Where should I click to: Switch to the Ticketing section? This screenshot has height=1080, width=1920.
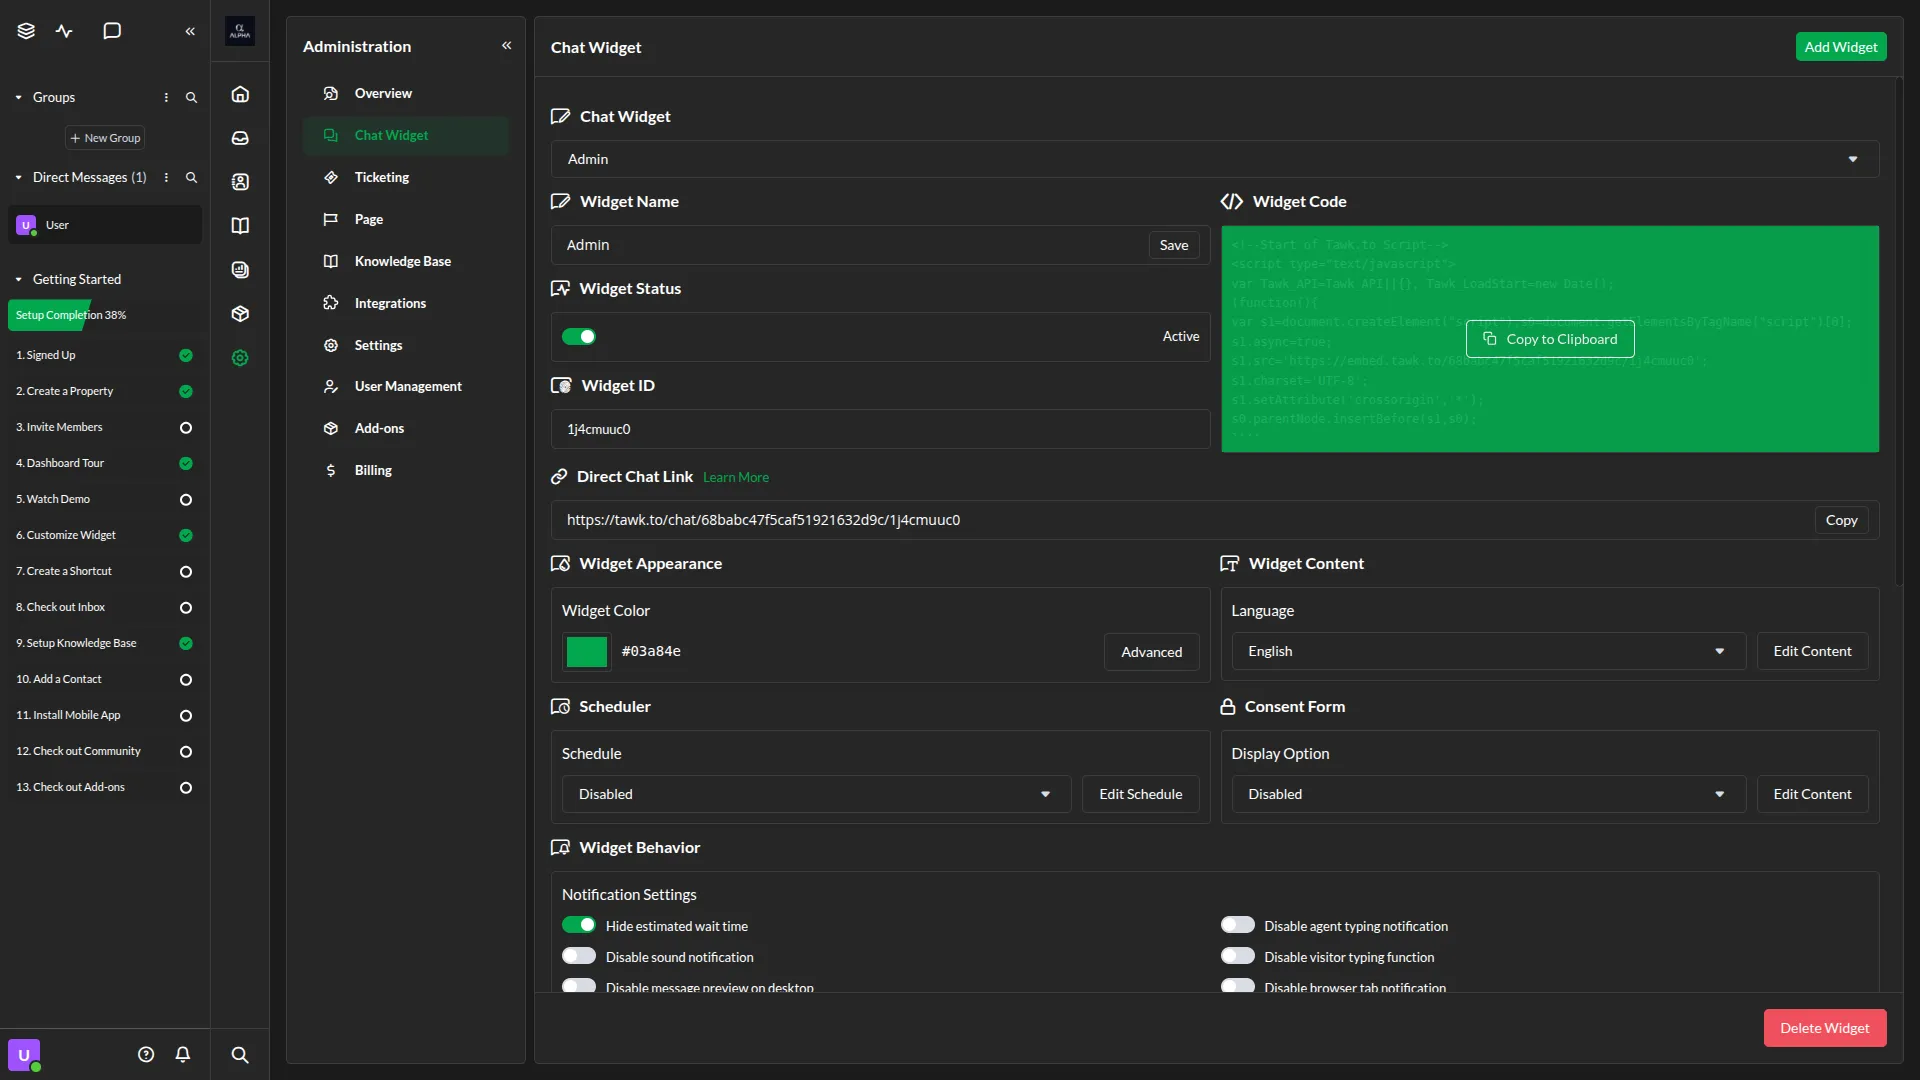point(380,177)
